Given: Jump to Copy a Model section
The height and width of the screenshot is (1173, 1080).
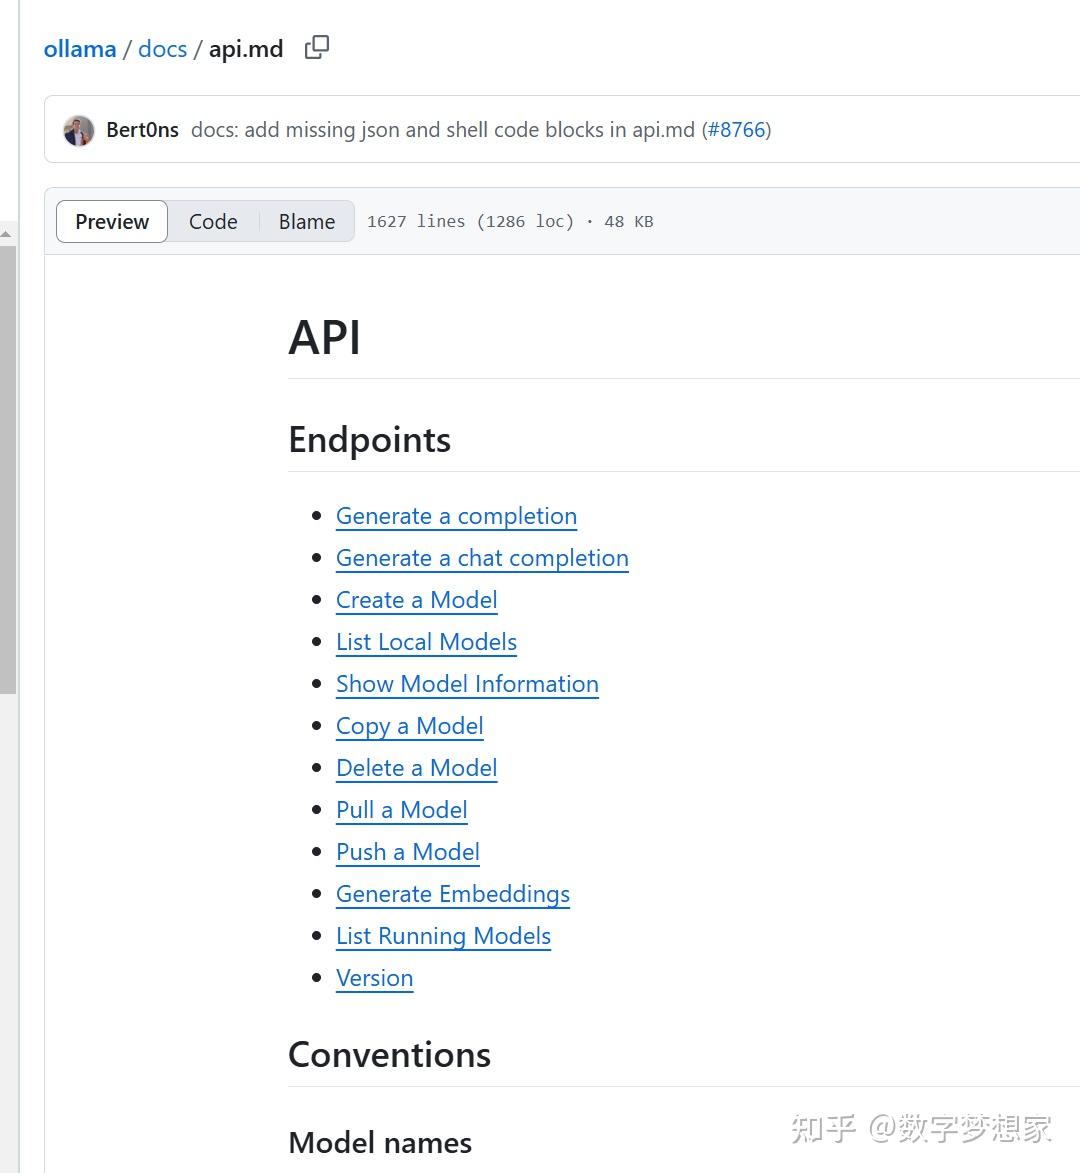Looking at the screenshot, I should pos(410,726).
